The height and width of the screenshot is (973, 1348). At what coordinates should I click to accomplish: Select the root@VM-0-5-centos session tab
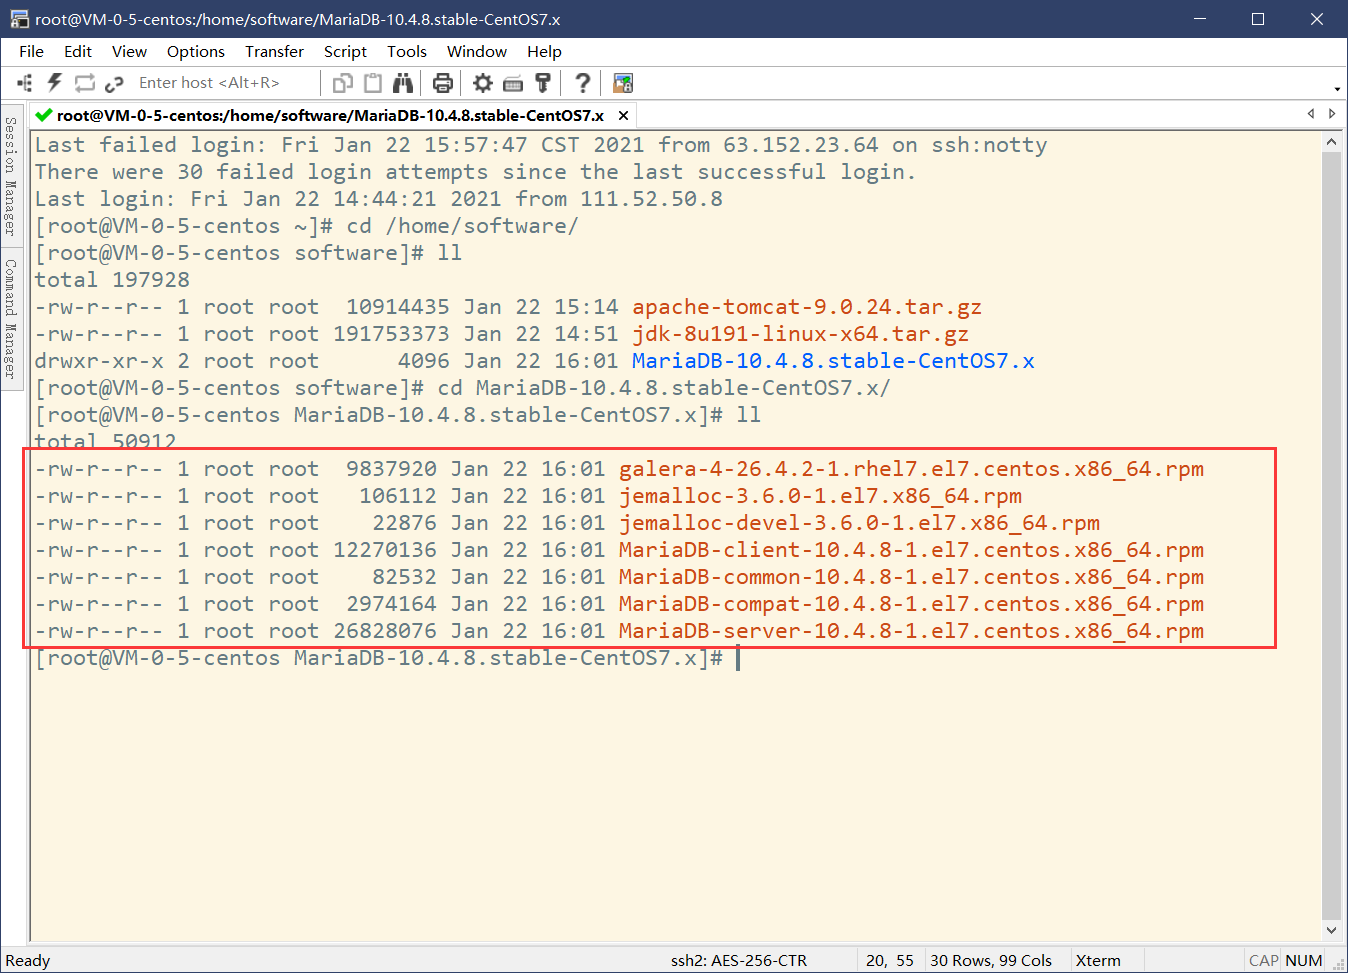coord(334,115)
